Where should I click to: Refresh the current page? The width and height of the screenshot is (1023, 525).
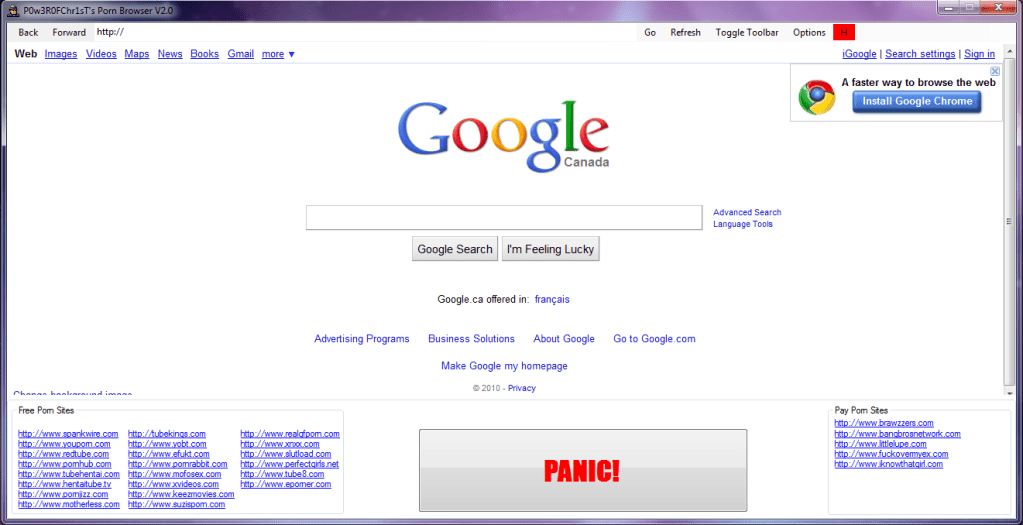pyautogui.click(x=685, y=32)
